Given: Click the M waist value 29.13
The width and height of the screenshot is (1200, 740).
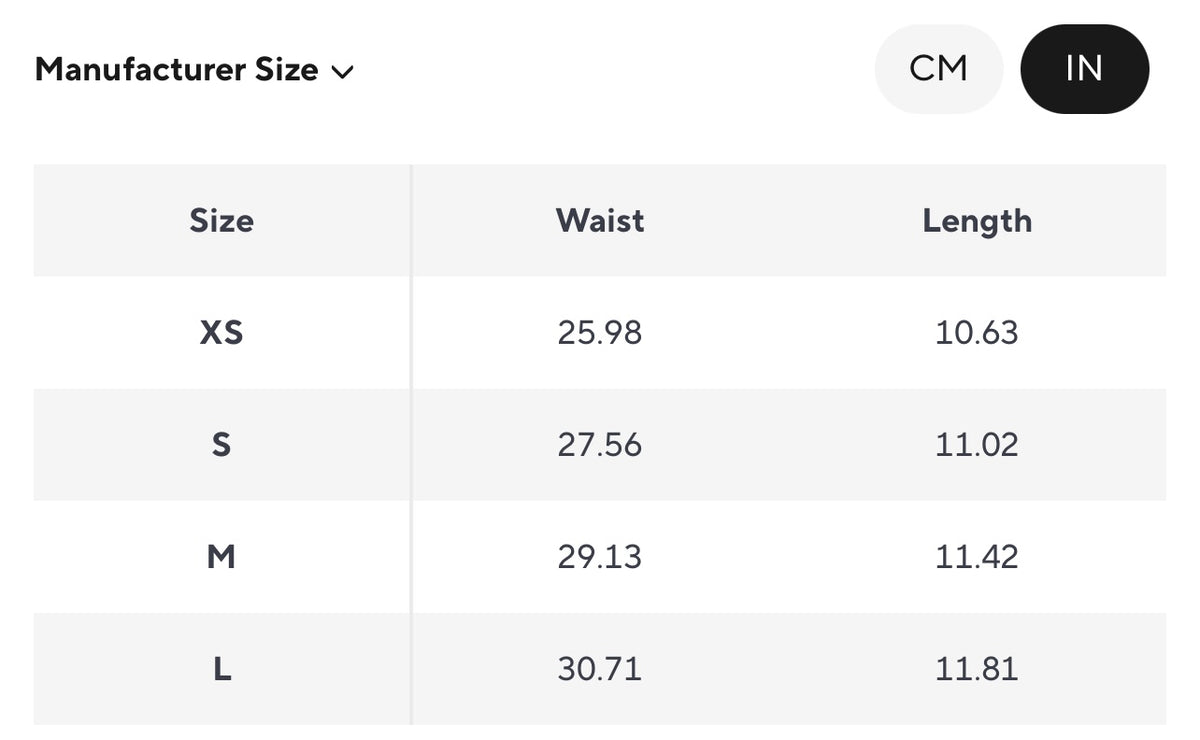Looking at the screenshot, I should click(x=600, y=556).
